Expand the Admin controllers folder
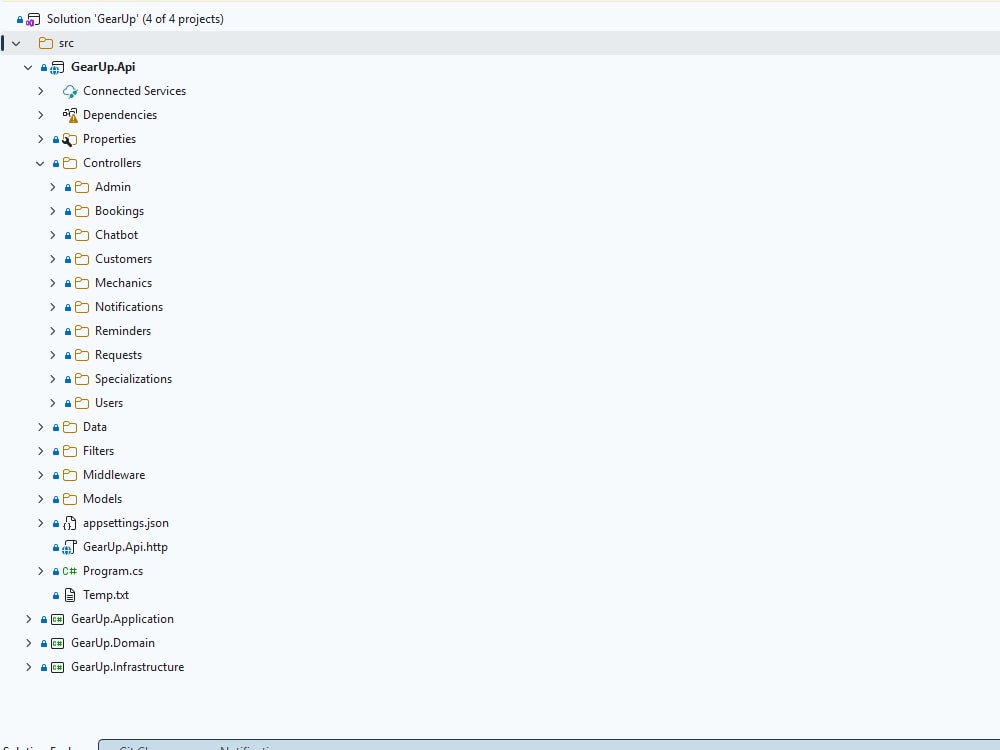1000x750 pixels. pos(52,187)
